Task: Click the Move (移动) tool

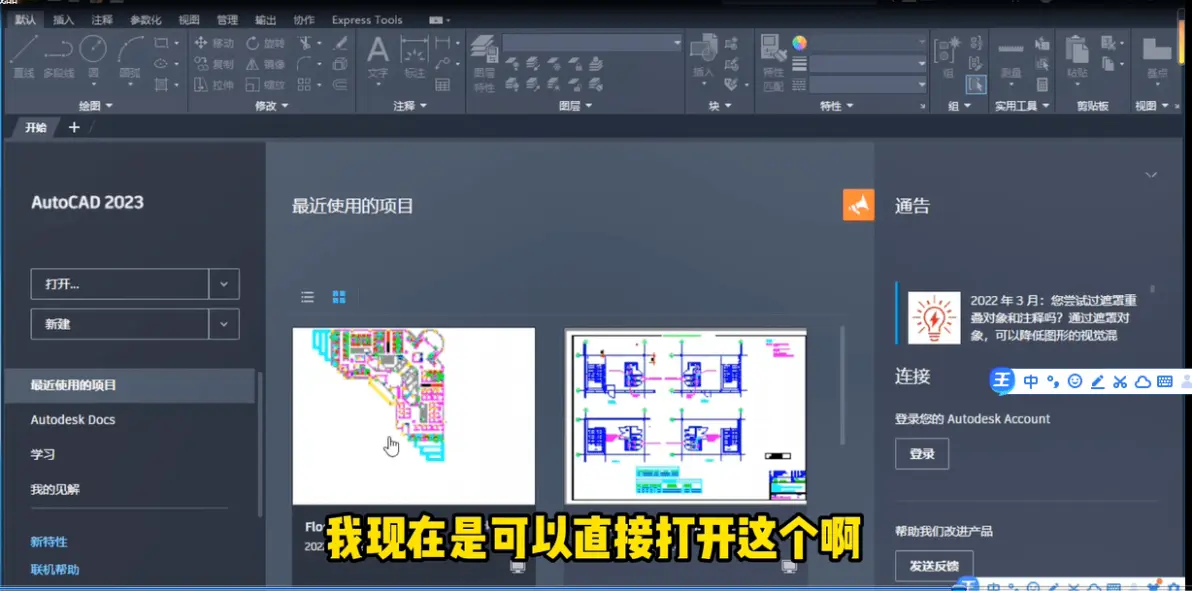Action: click(x=214, y=43)
